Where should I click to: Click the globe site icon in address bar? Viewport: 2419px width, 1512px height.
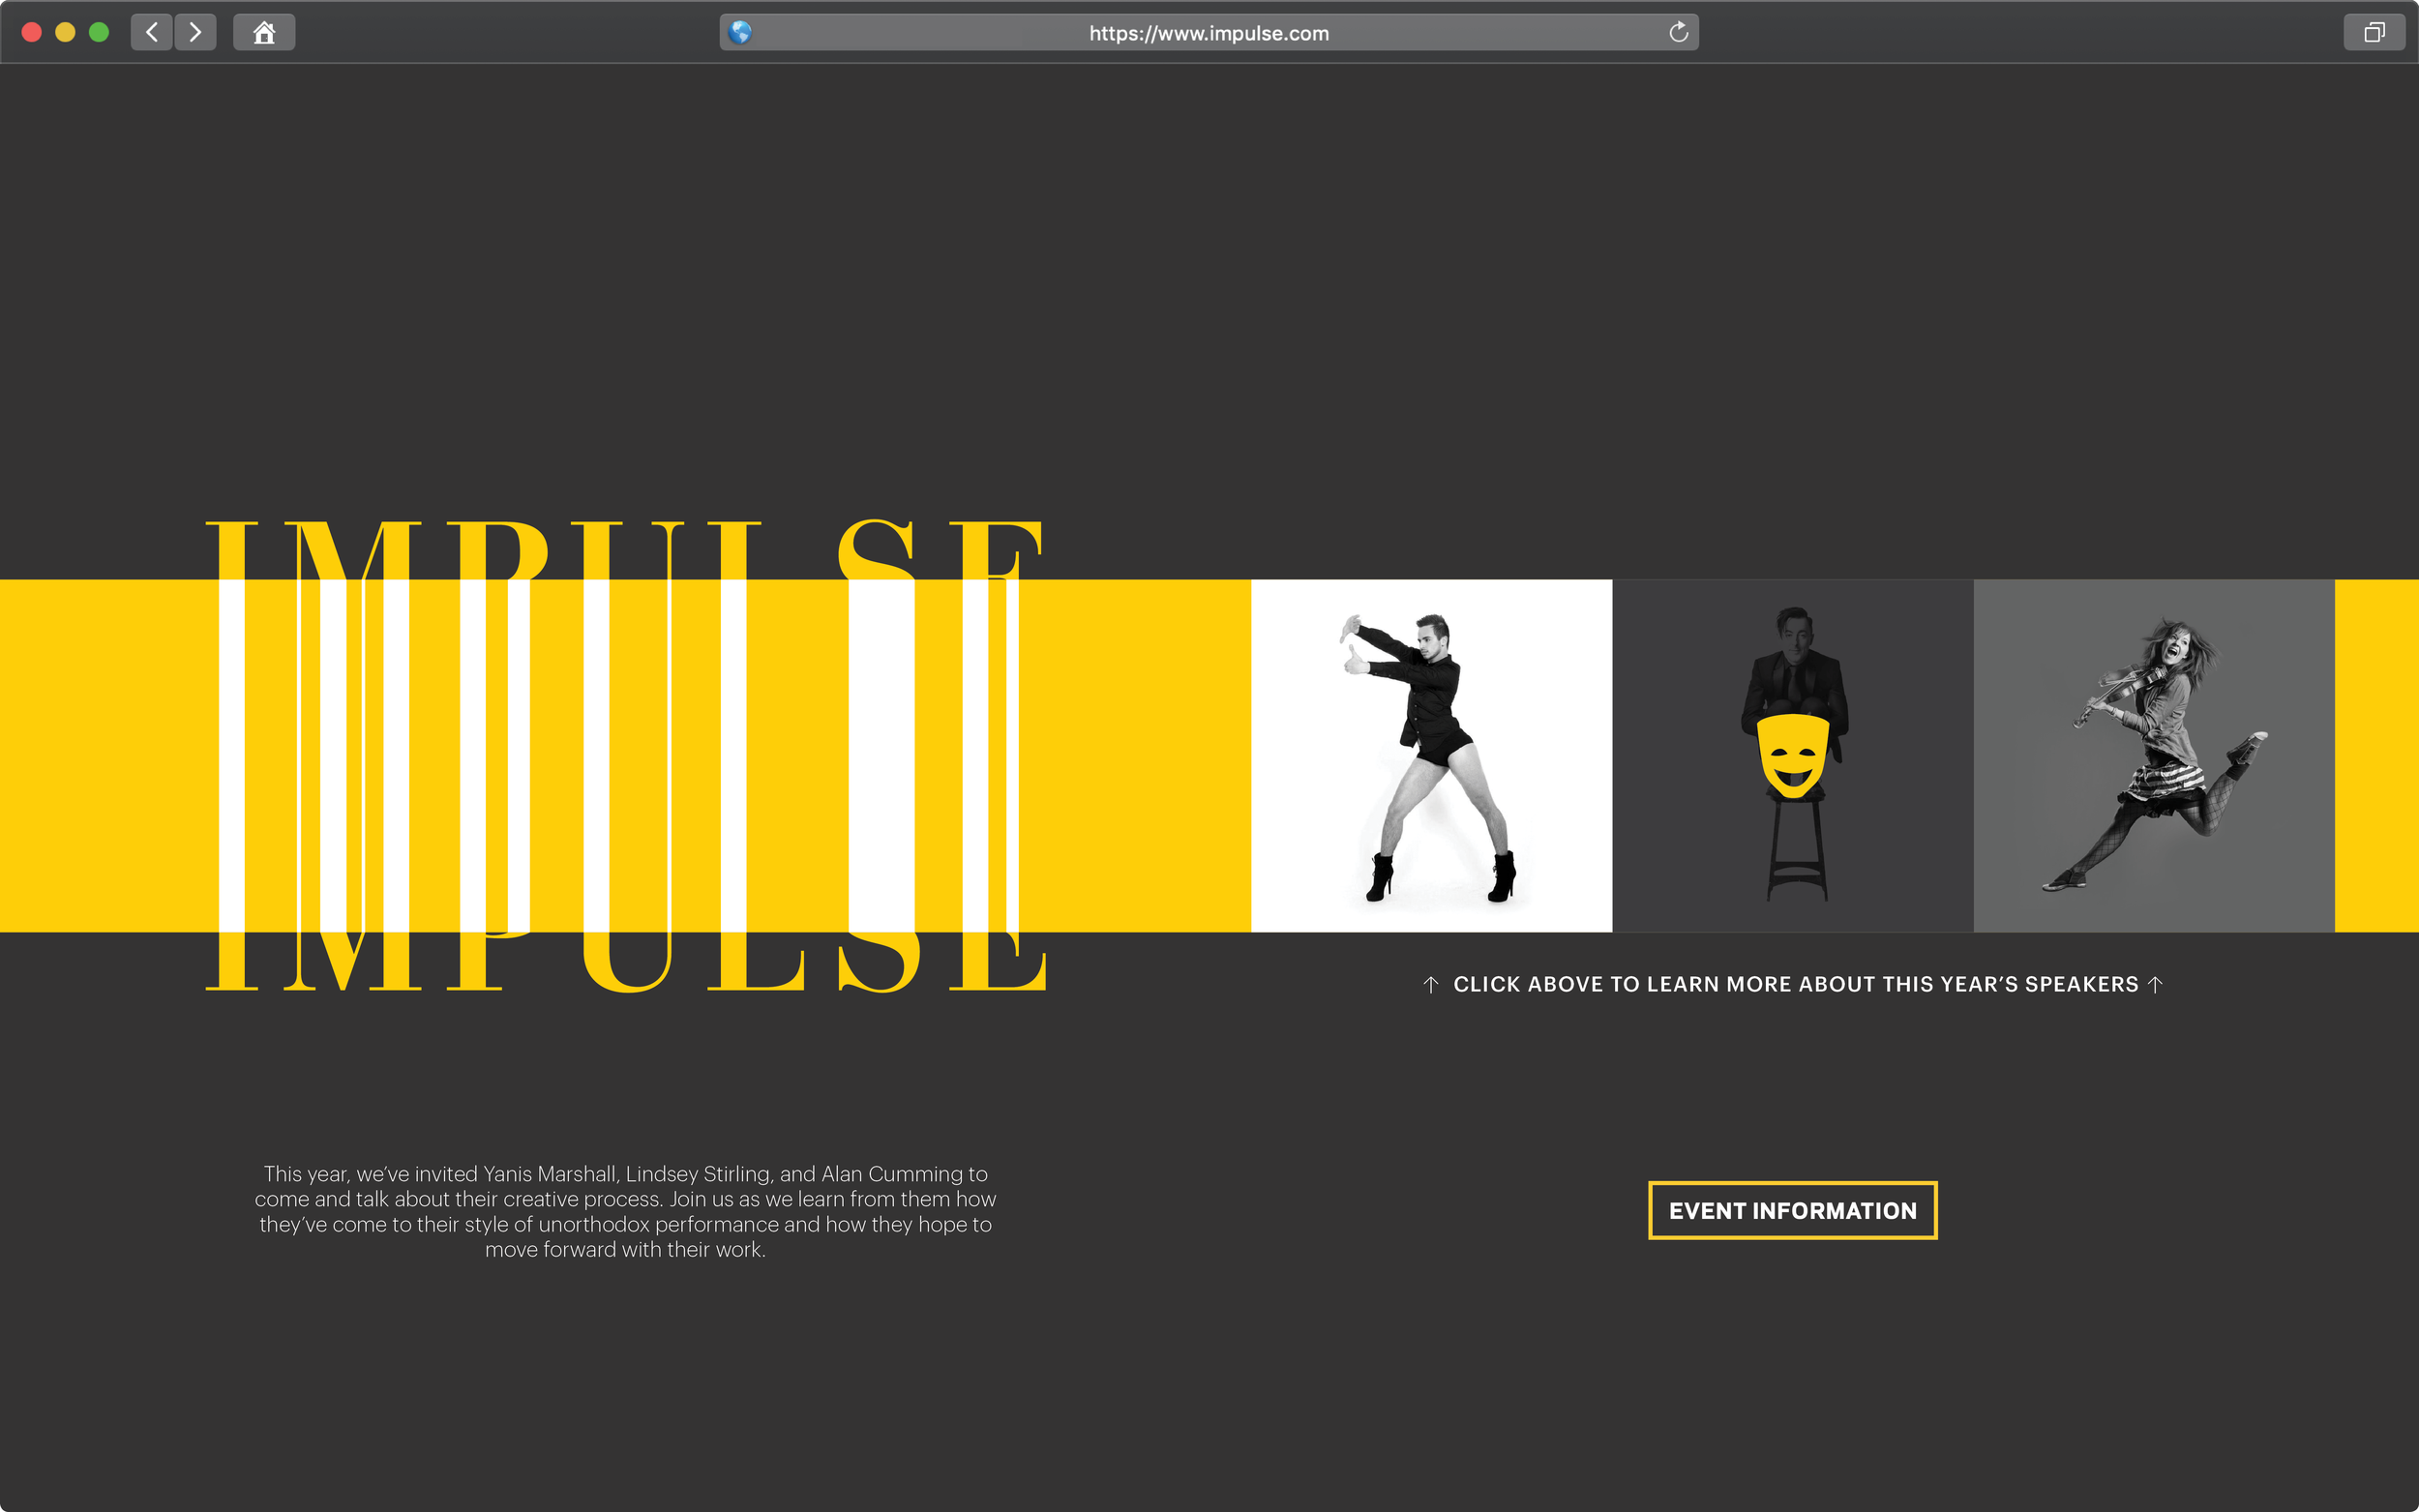click(740, 32)
